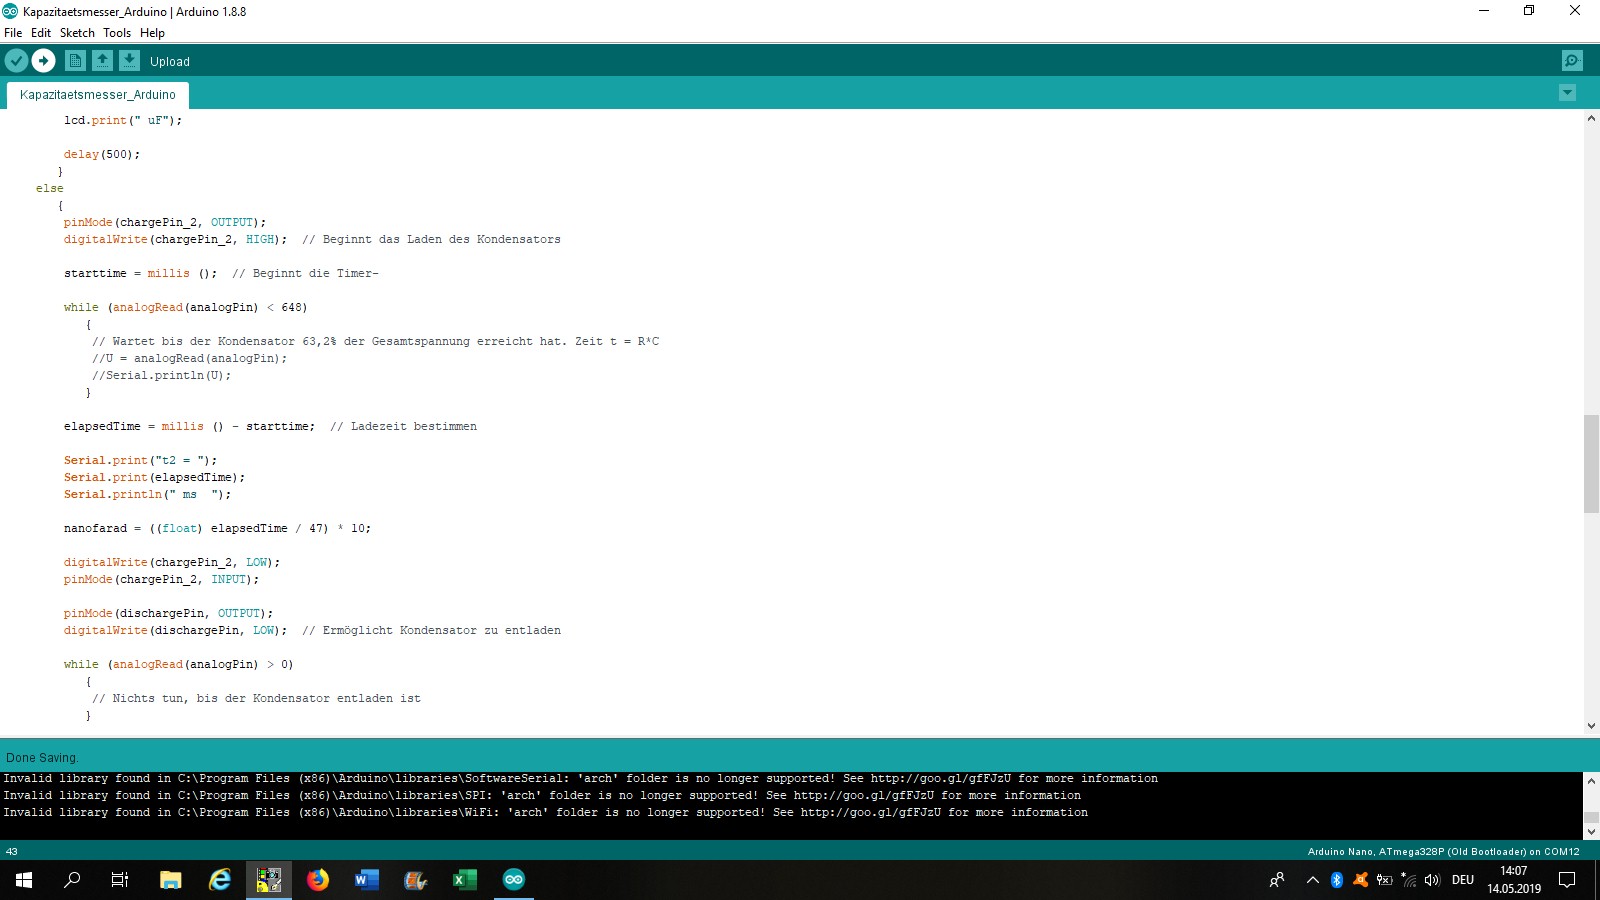
Task: Select the Kapazitaetsmesser_Arduino tab
Action: pyautogui.click(x=98, y=95)
